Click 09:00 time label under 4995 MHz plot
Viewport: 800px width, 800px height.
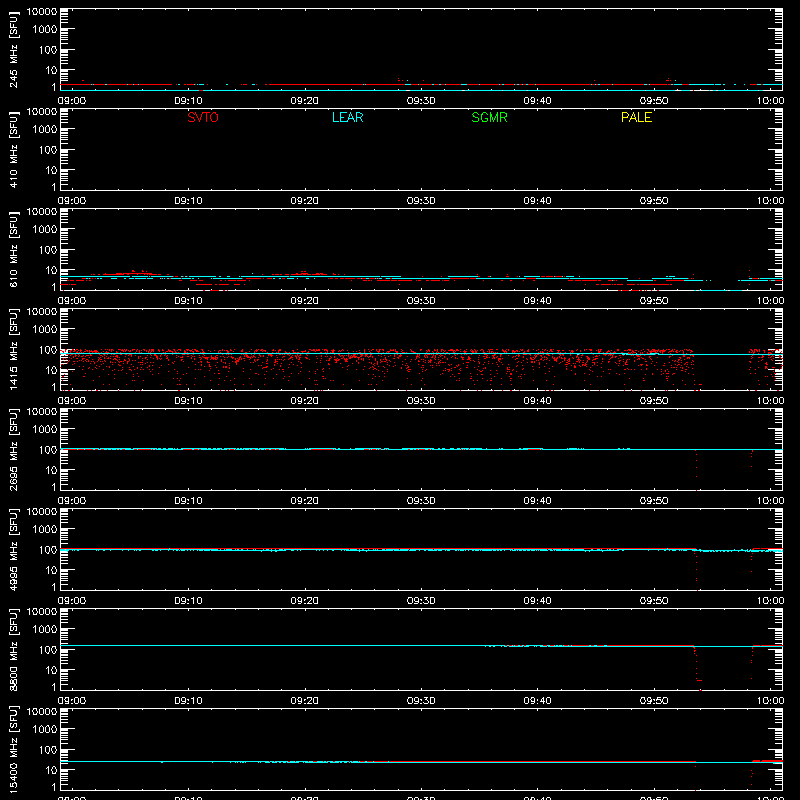pyautogui.click(x=72, y=601)
